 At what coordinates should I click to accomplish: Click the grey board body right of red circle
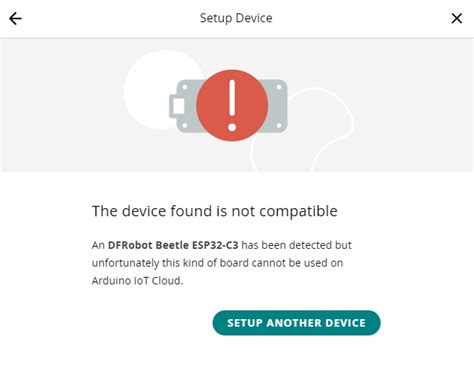278,107
